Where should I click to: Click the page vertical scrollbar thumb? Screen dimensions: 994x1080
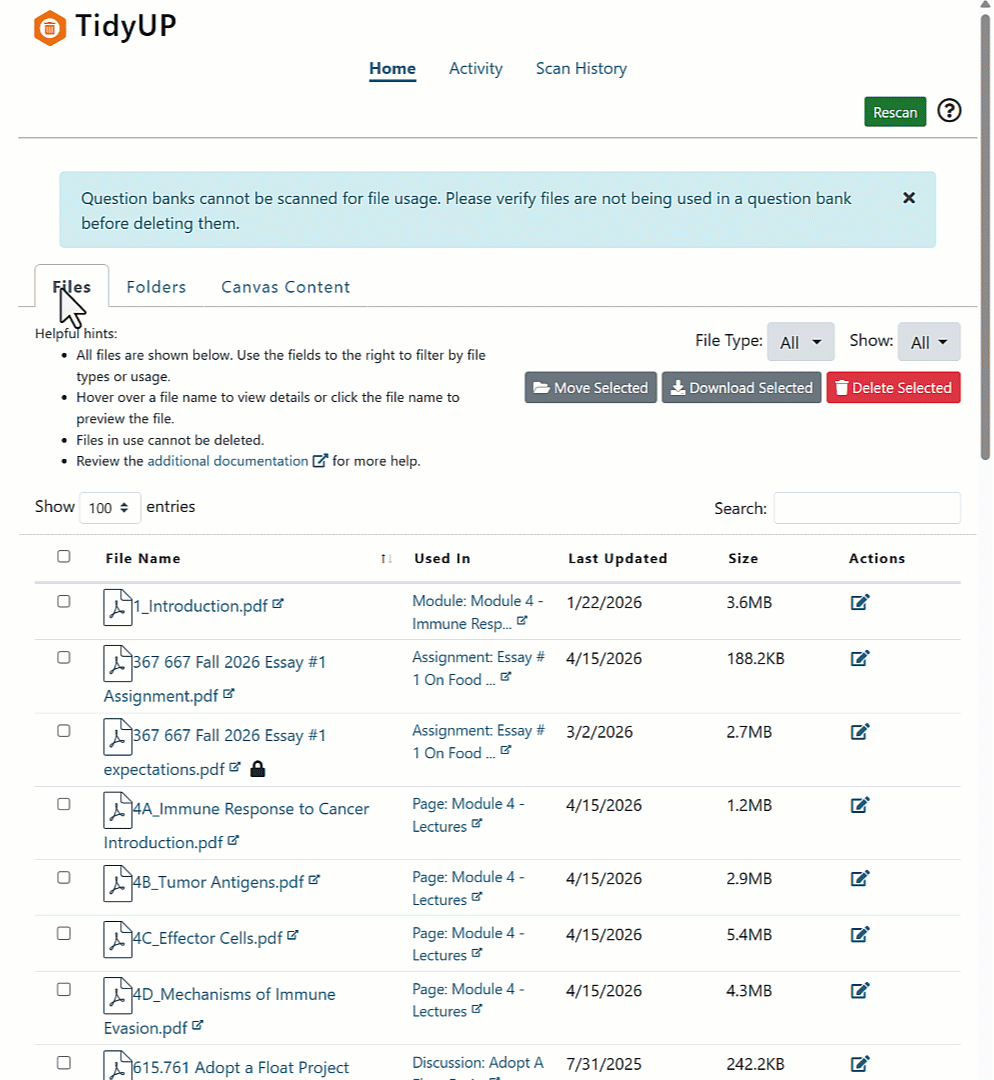[x=985, y=236]
